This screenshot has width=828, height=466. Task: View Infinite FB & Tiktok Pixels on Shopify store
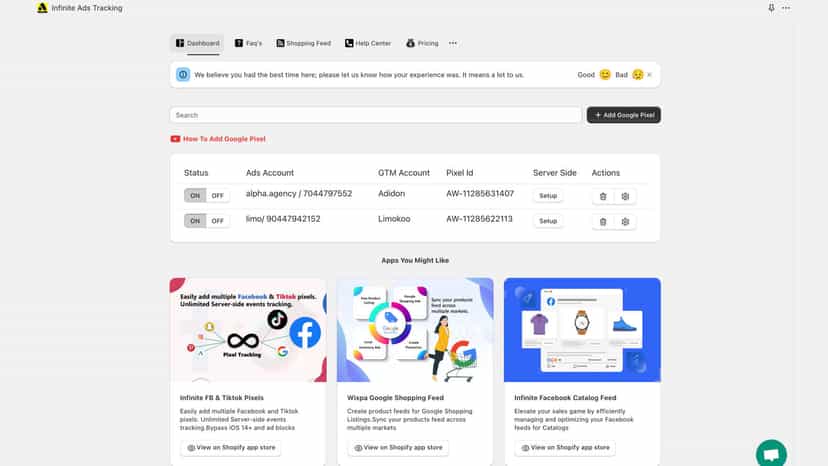[231, 448]
